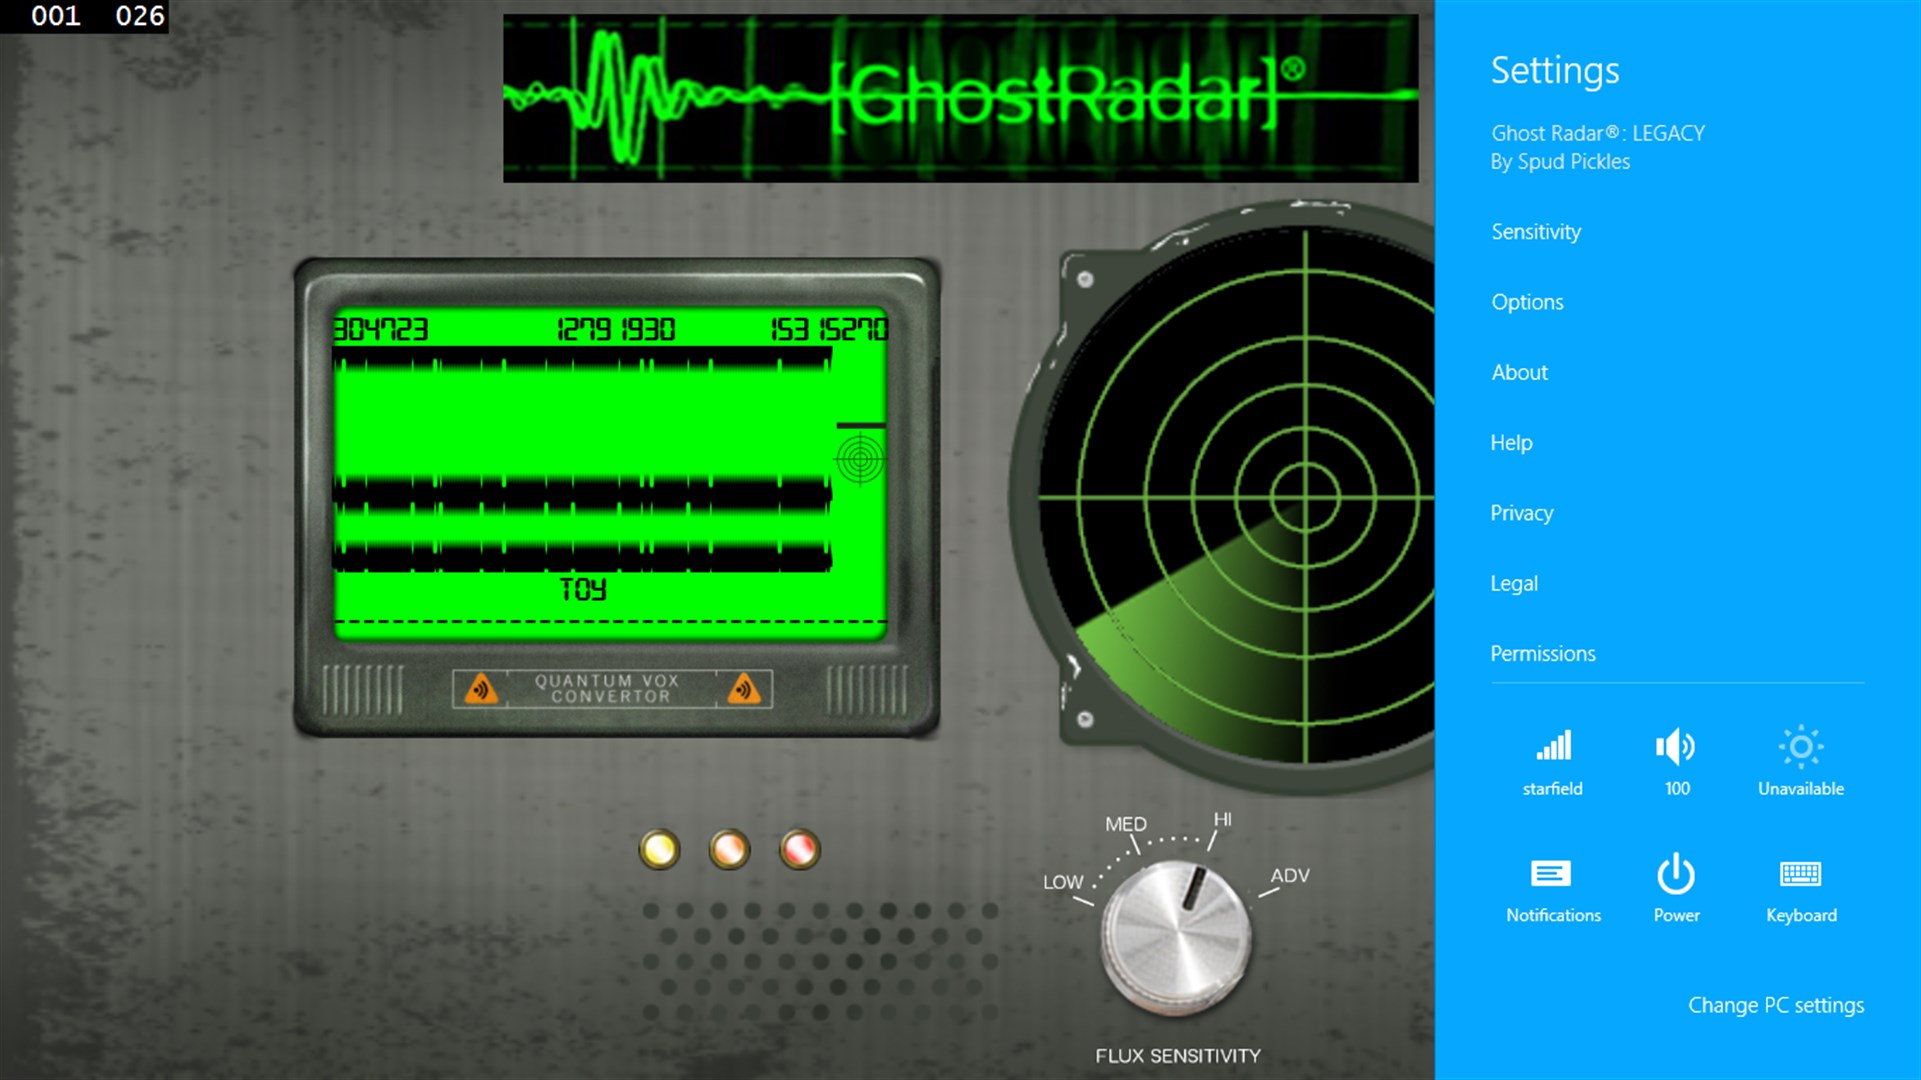
Task: Open the About section
Action: [1519, 371]
